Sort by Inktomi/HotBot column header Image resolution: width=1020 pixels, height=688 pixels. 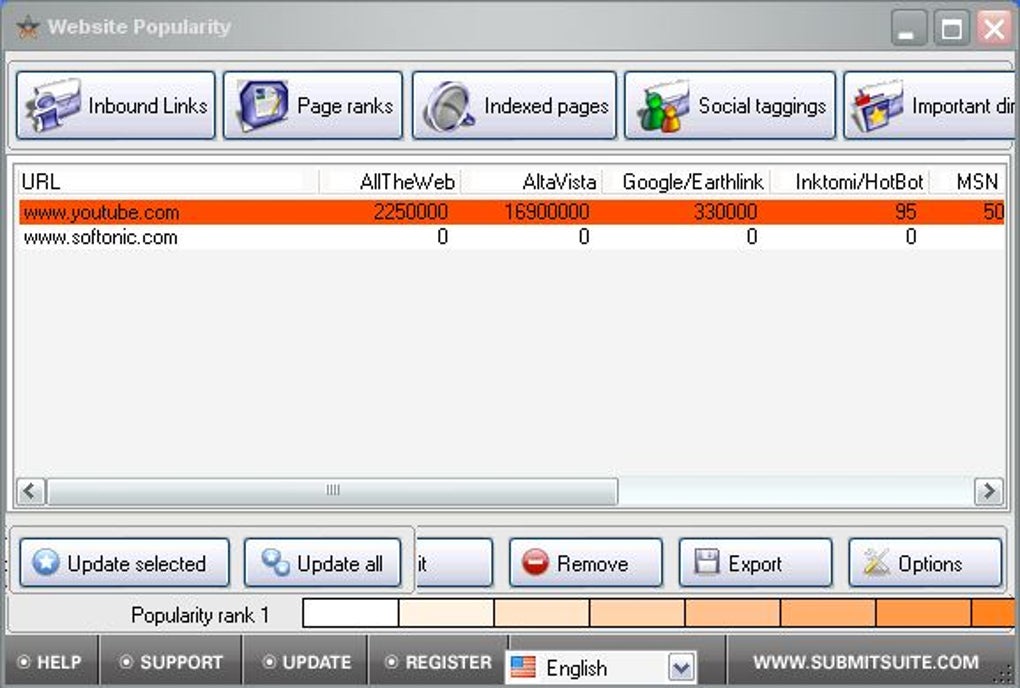pos(851,181)
